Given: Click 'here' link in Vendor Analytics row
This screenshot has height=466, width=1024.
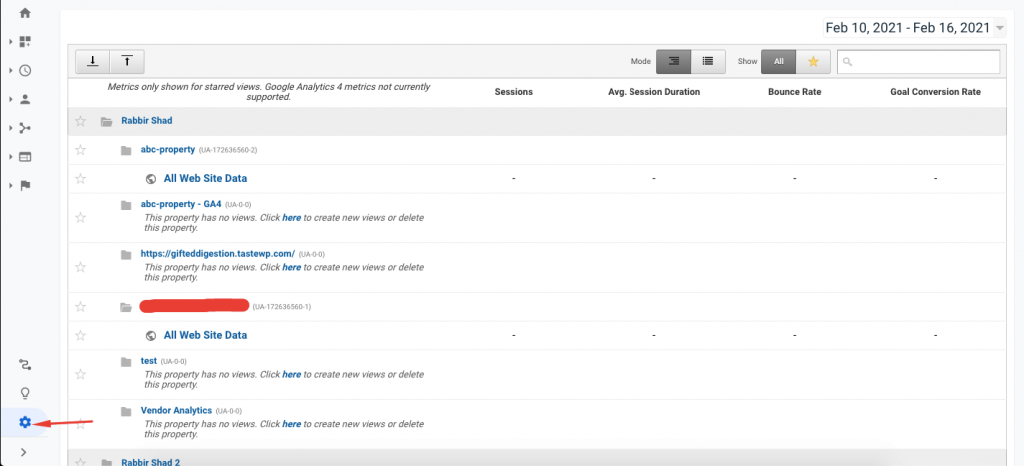Looking at the screenshot, I should 291,424.
